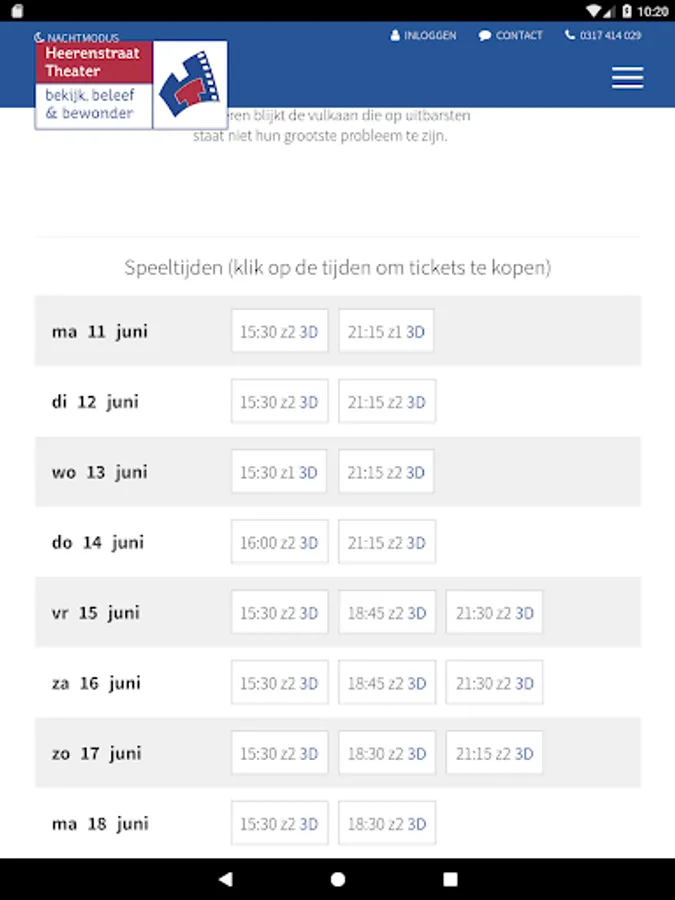Open the hamburger navigation menu
675x900 pixels.
pyautogui.click(x=627, y=77)
